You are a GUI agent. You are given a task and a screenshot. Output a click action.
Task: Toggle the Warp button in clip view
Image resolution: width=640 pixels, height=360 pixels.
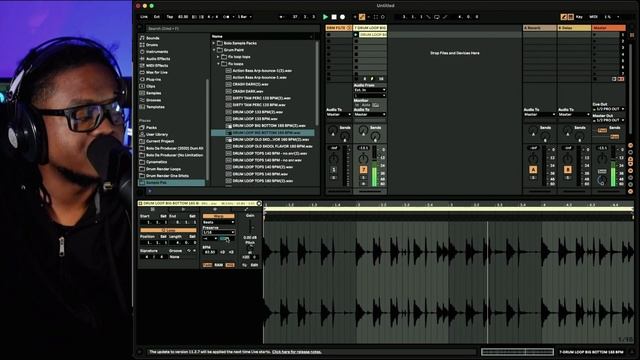tap(218, 216)
